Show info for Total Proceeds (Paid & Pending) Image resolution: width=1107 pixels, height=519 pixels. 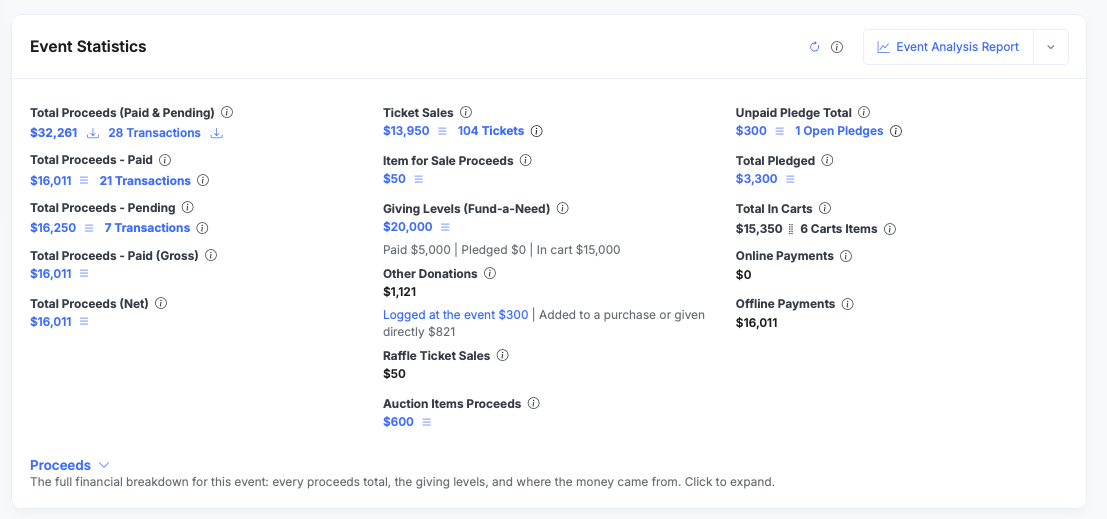227,112
